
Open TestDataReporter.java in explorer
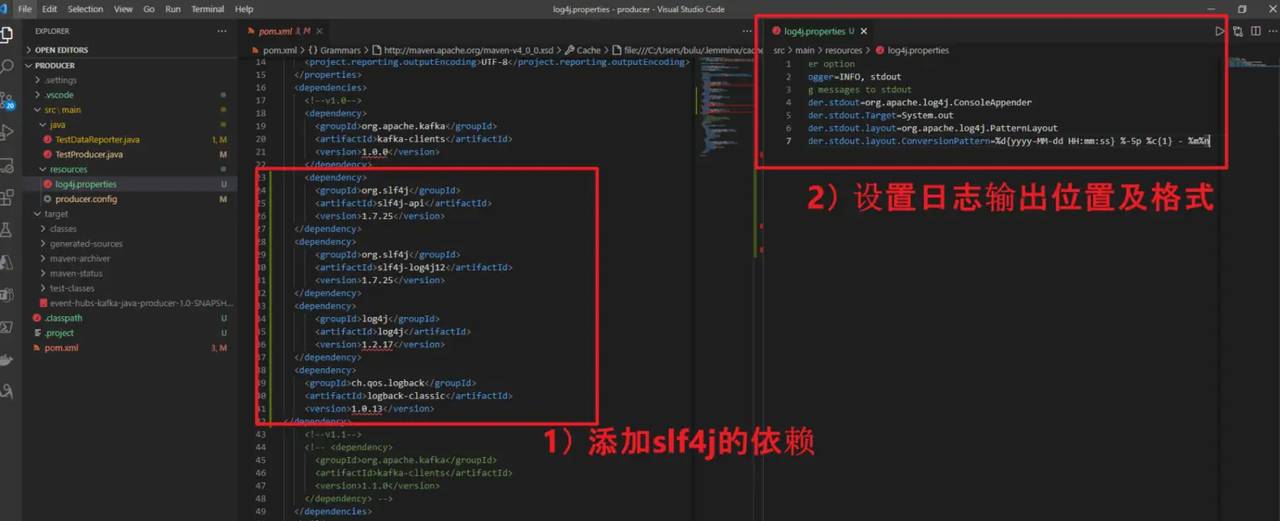tap(128, 140)
